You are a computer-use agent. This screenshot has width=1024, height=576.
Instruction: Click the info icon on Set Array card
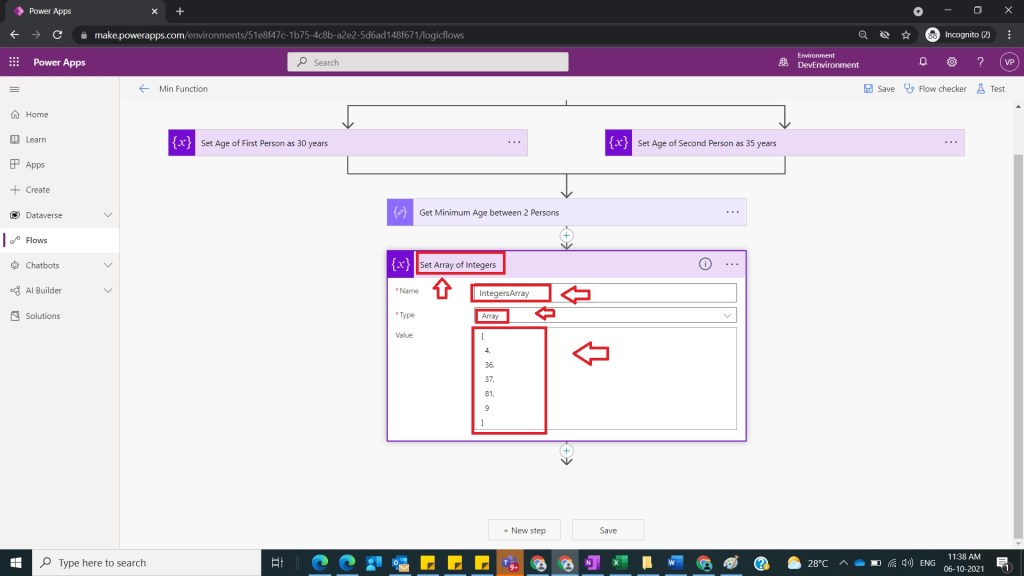(x=705, y=264)
